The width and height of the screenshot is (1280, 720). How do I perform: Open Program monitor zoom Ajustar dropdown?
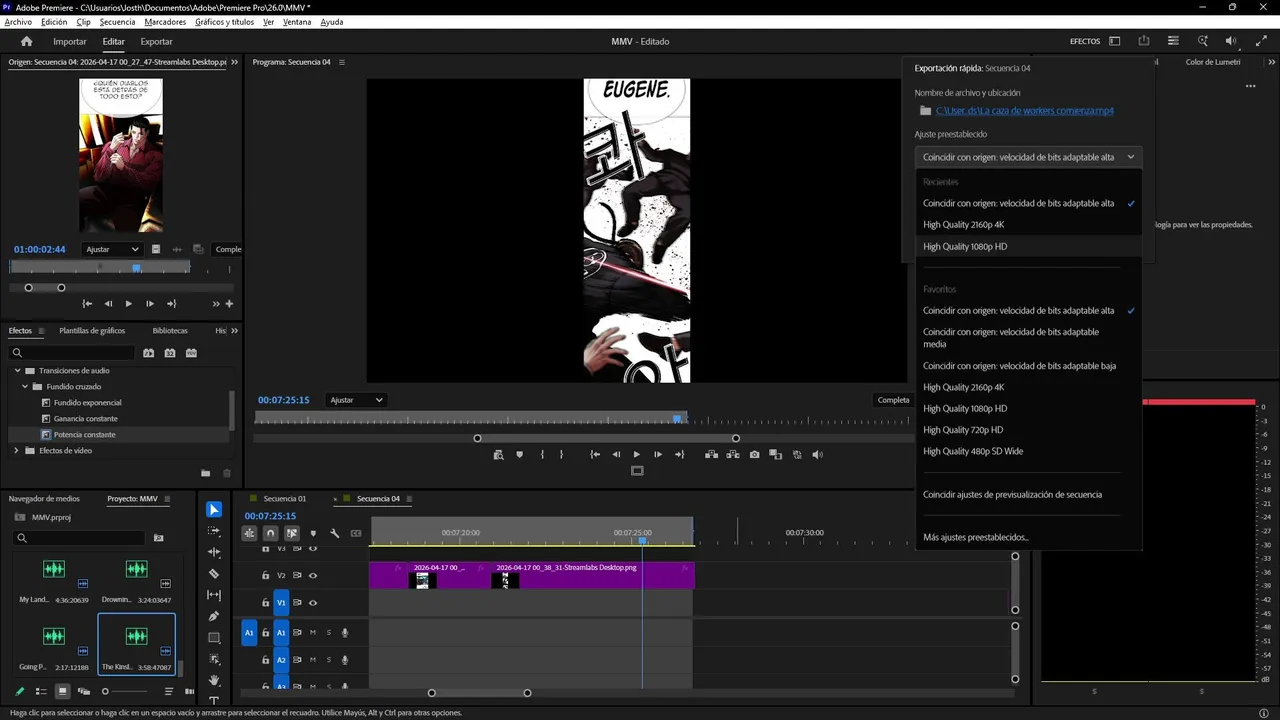click(x=357, y=400)
